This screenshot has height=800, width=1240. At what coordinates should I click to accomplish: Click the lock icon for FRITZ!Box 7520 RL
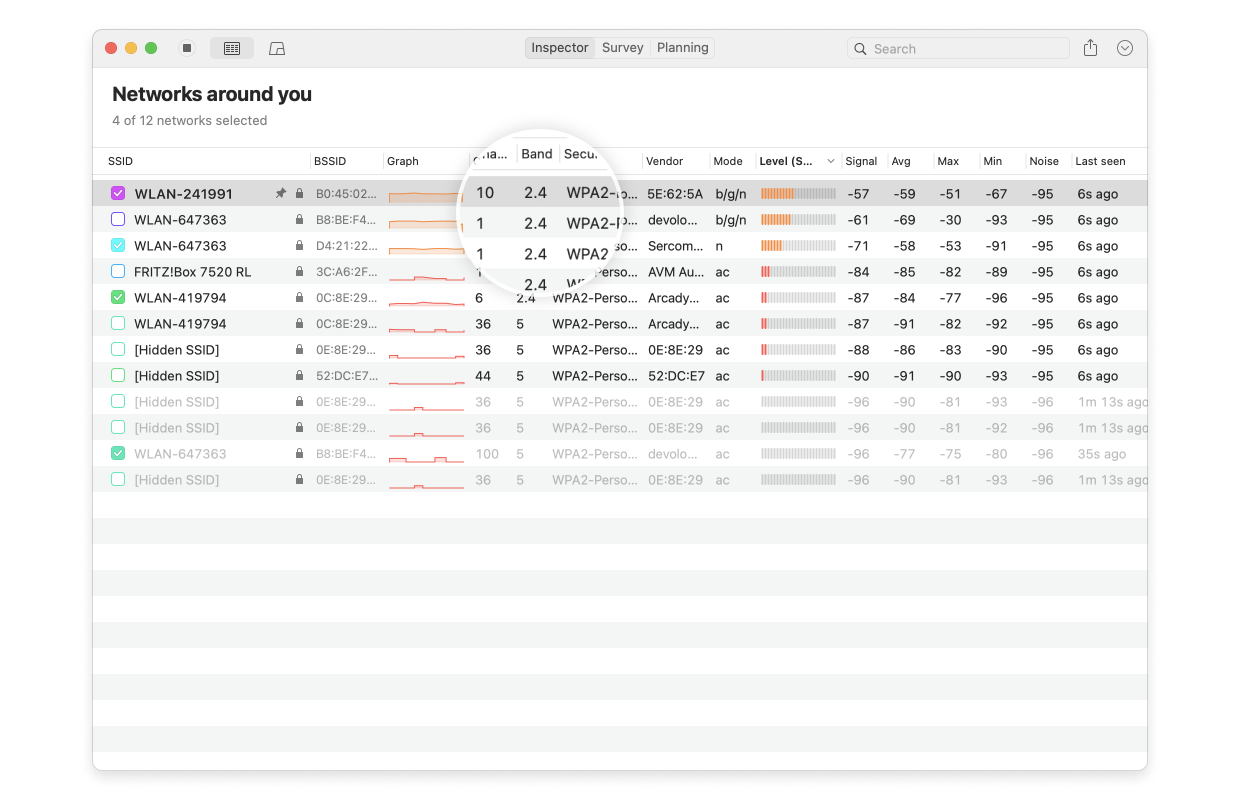(299, 272)
